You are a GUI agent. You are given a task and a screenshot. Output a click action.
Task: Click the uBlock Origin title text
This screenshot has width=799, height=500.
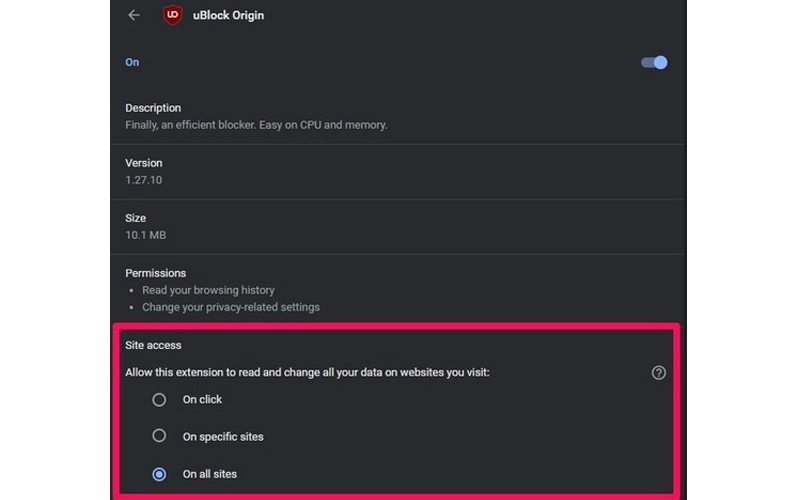pos(231,16)
